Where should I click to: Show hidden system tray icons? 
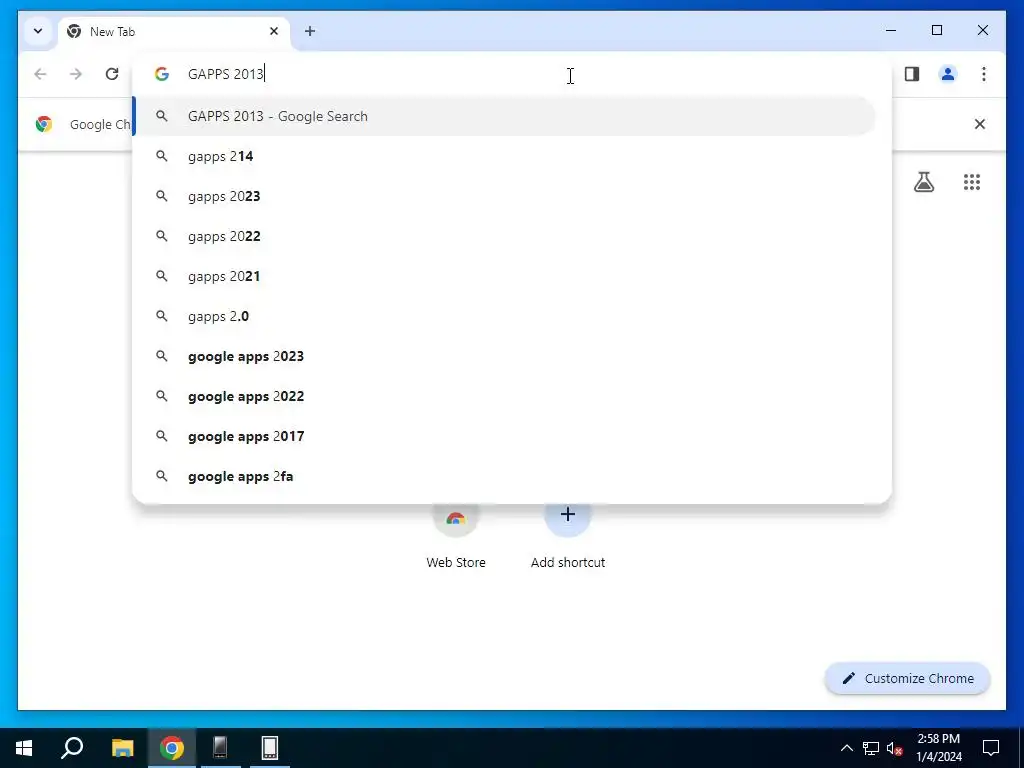click(x=846, y=748)
